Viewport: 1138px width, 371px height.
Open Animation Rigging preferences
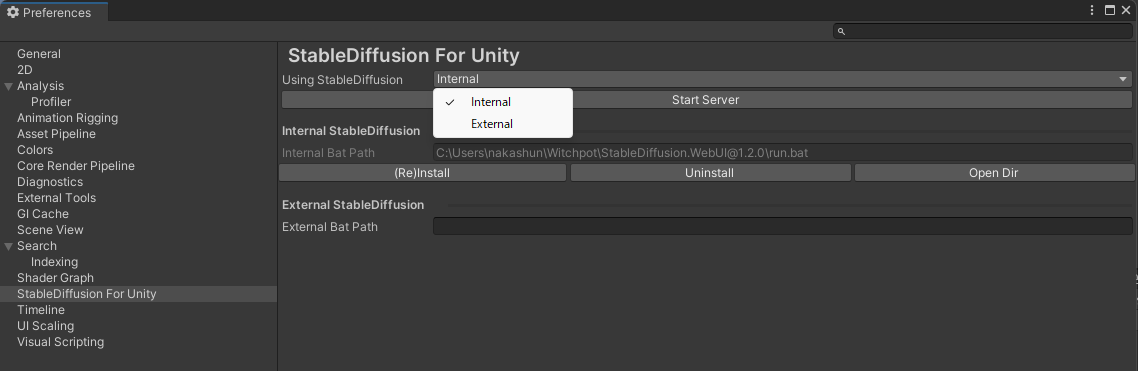pyautogui.click(x=67, y=118)
